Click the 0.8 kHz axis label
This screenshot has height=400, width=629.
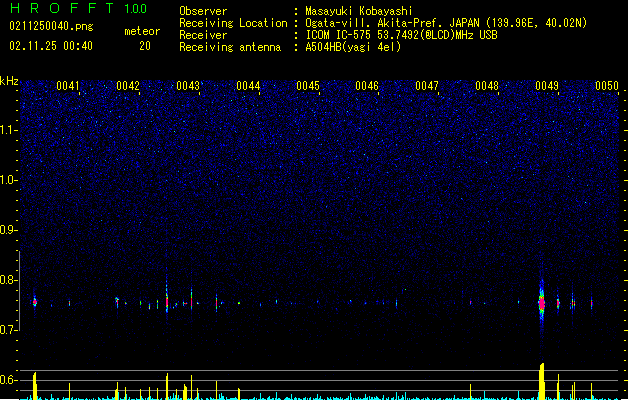coord(8,280)
